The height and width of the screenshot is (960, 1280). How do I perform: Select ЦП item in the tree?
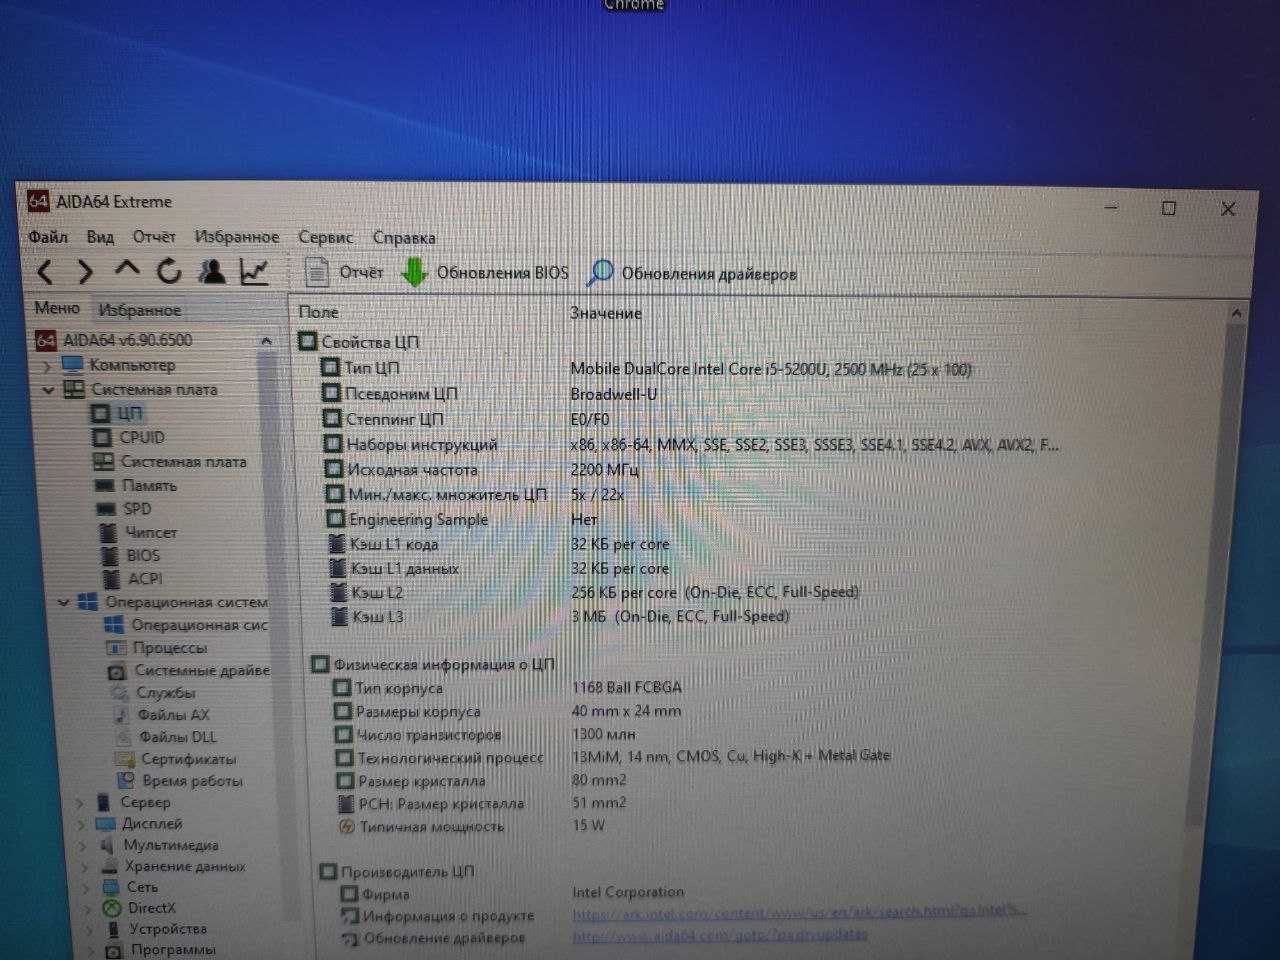118,413
